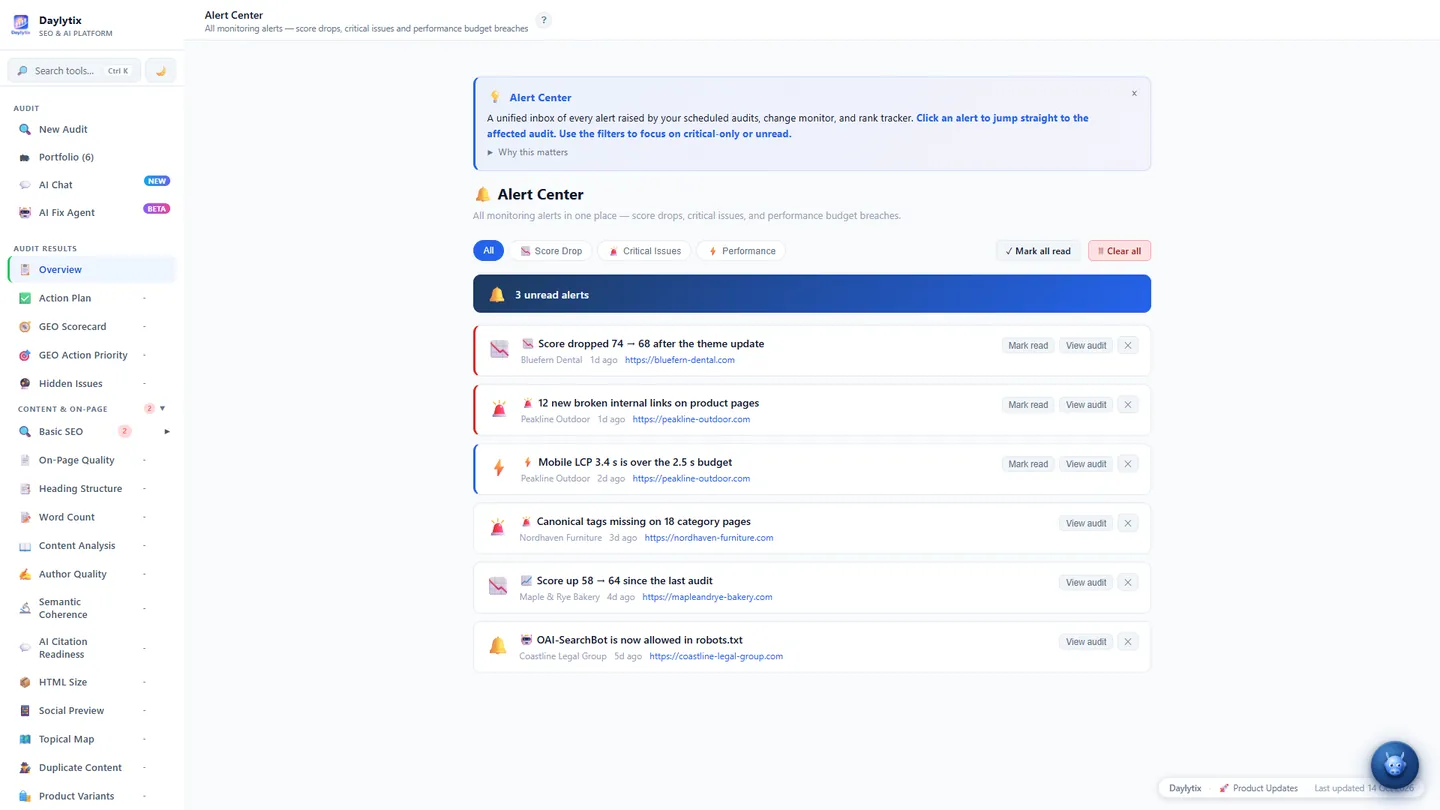Open the coastline-legal-group.com link
1440x810 pixels.
coord(716,657)
